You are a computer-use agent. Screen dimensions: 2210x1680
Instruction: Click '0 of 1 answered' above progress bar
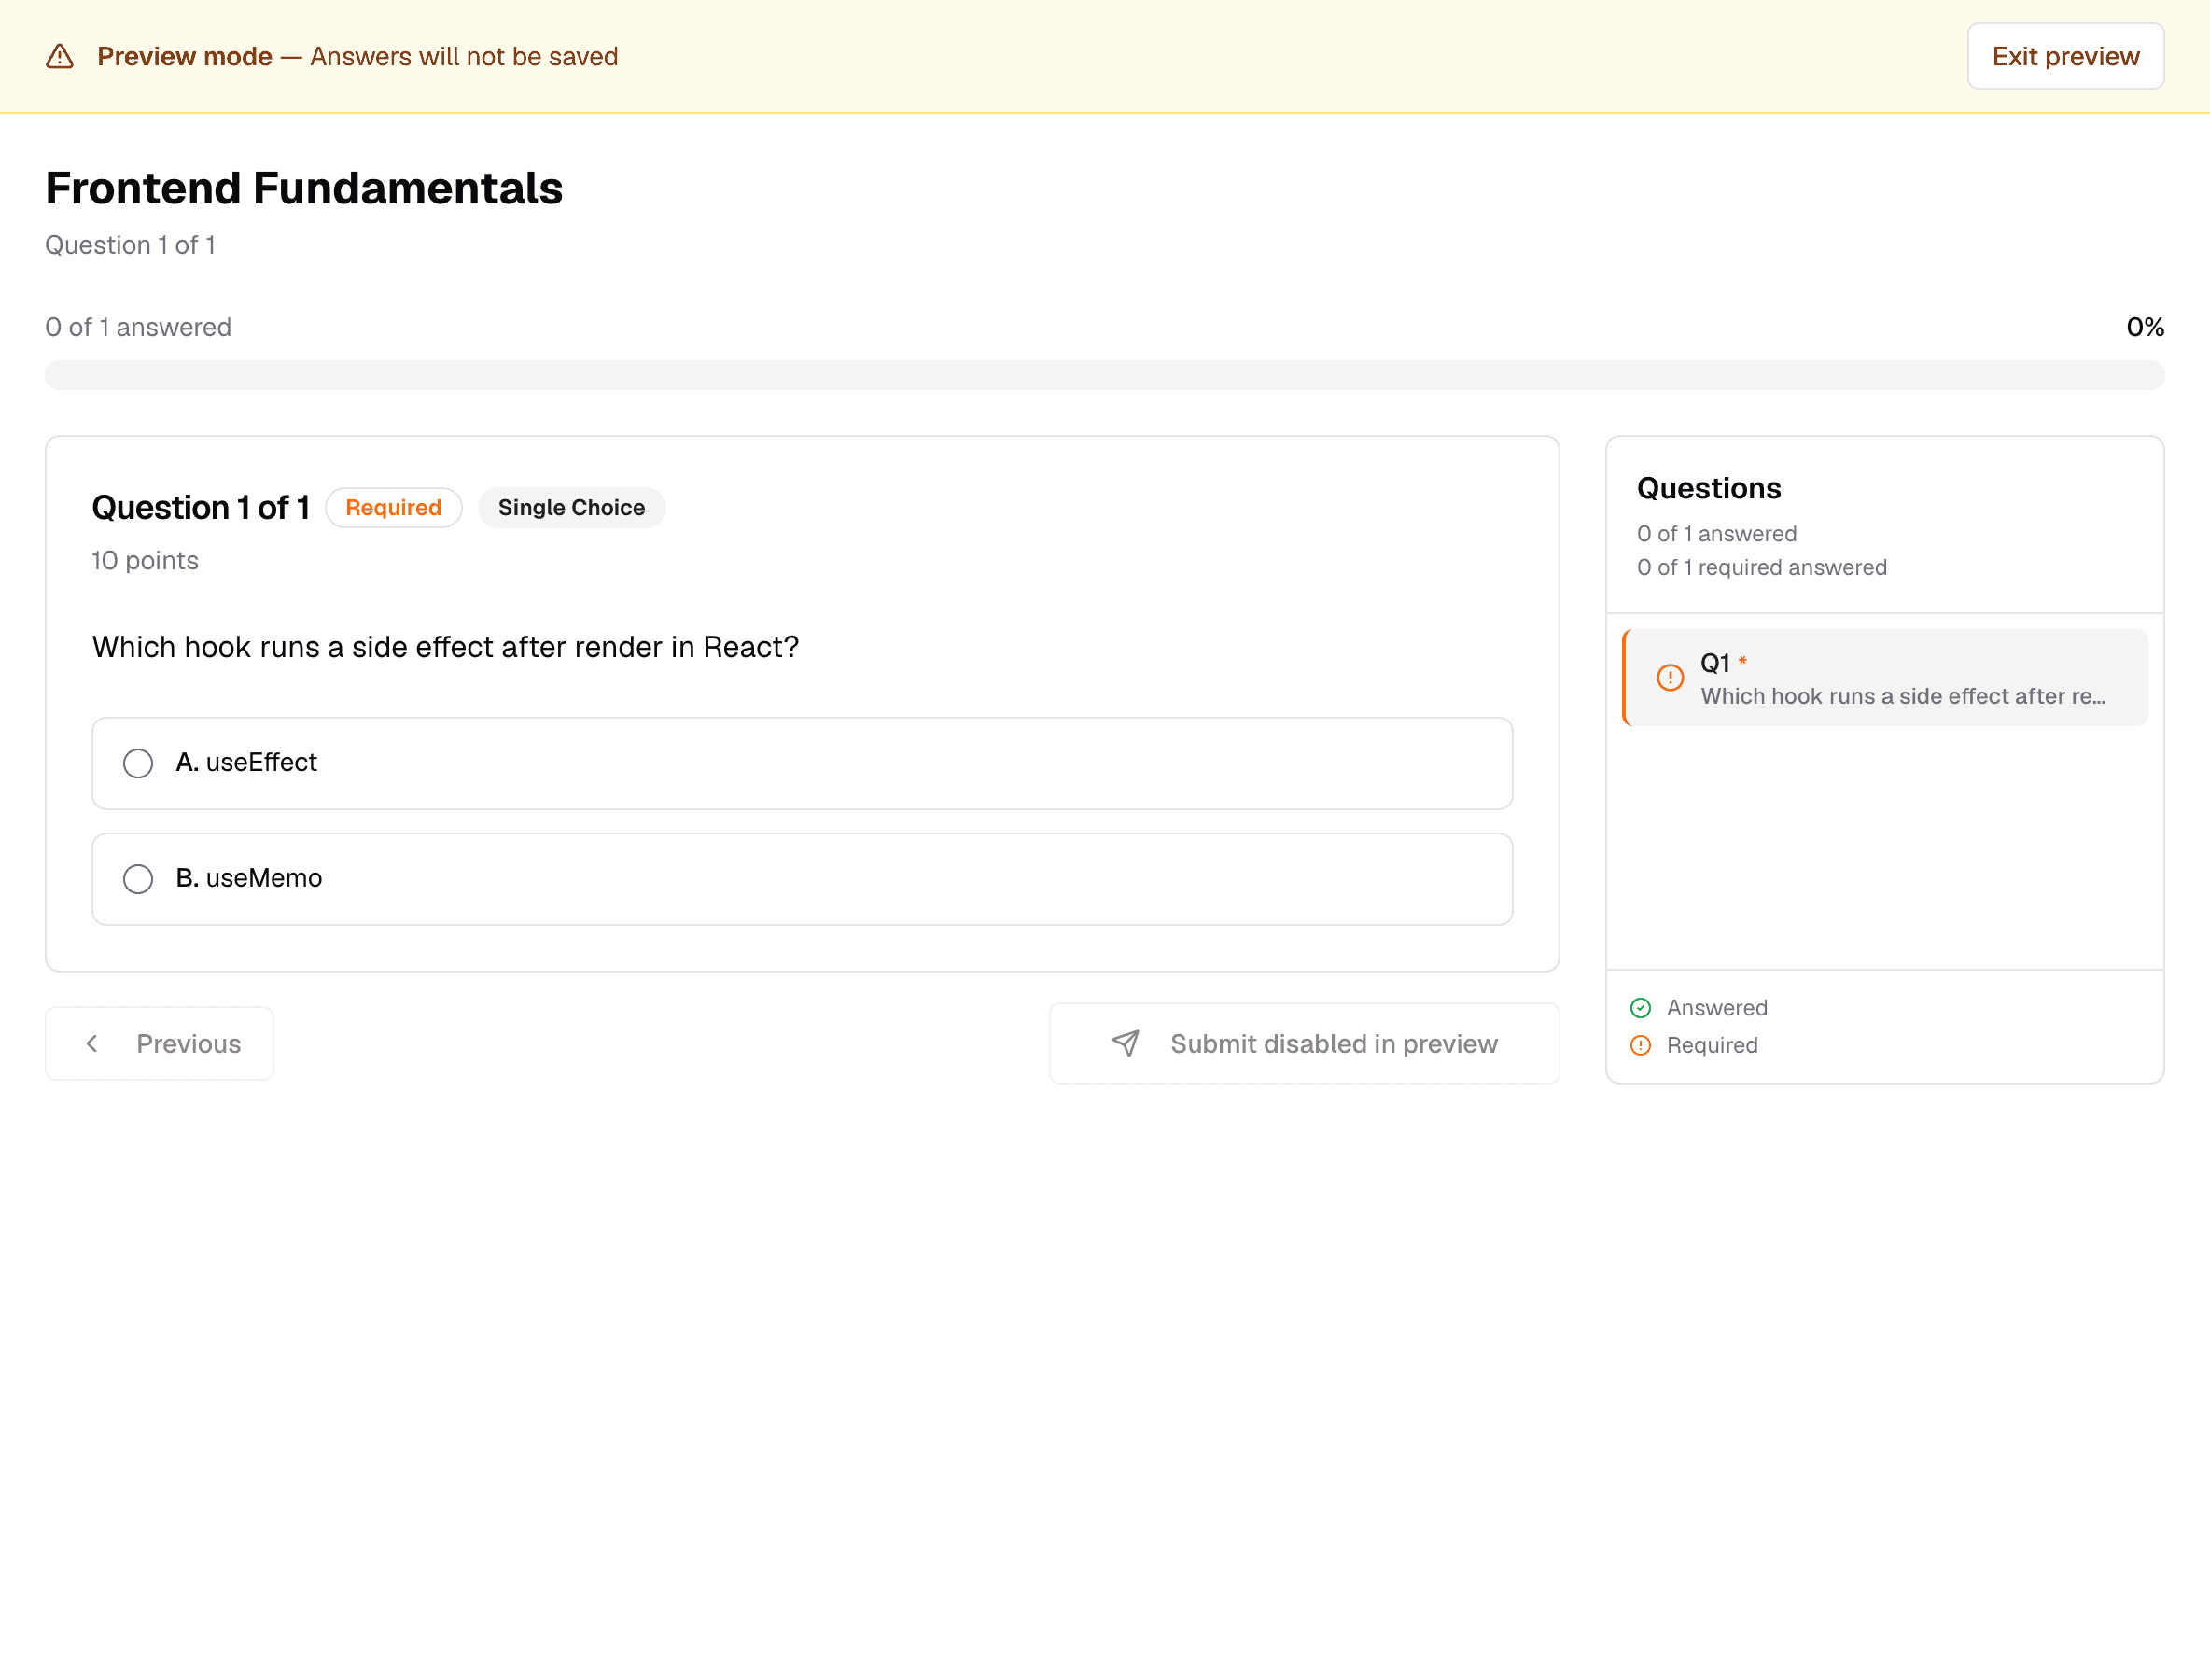(x=138, y=327)
